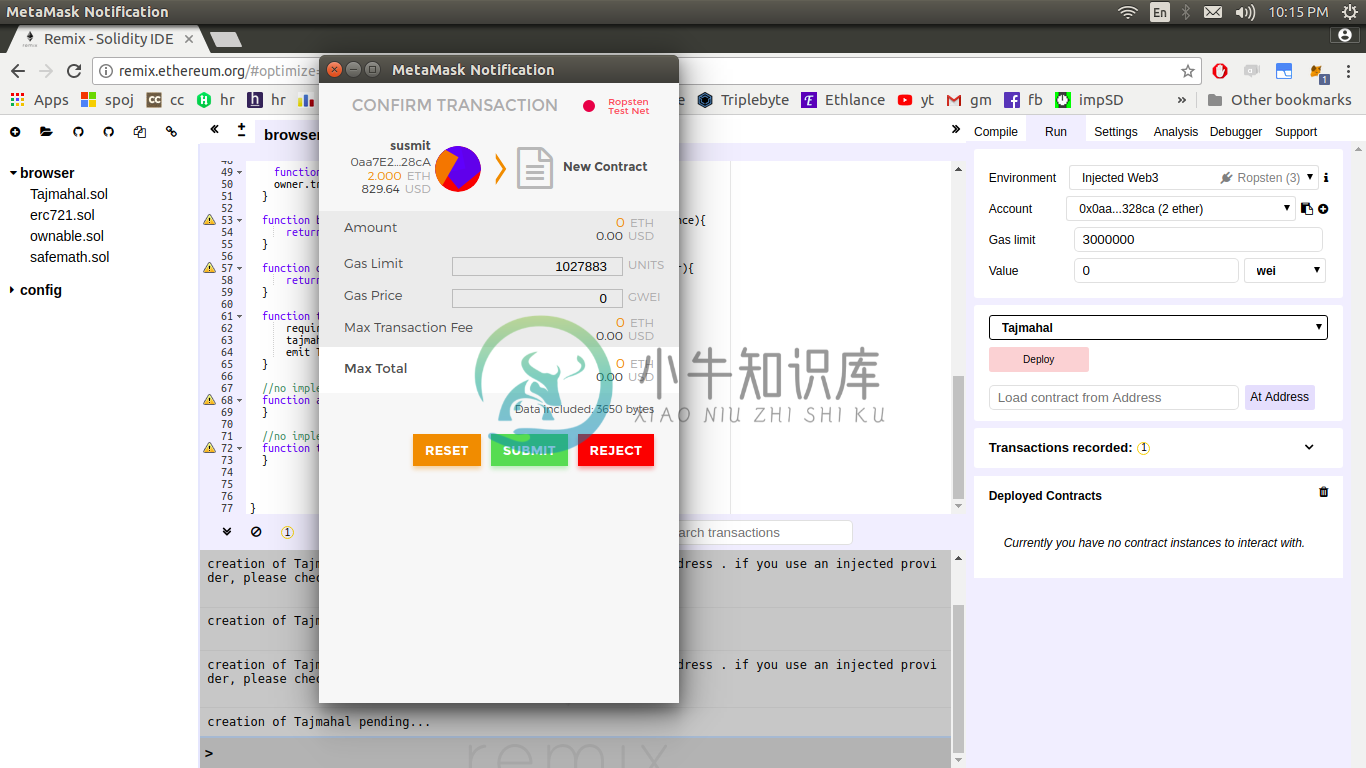This screenshot has width=1366, height=768.
Task: Click the warning icon on line 53
Action: point(209,220)
